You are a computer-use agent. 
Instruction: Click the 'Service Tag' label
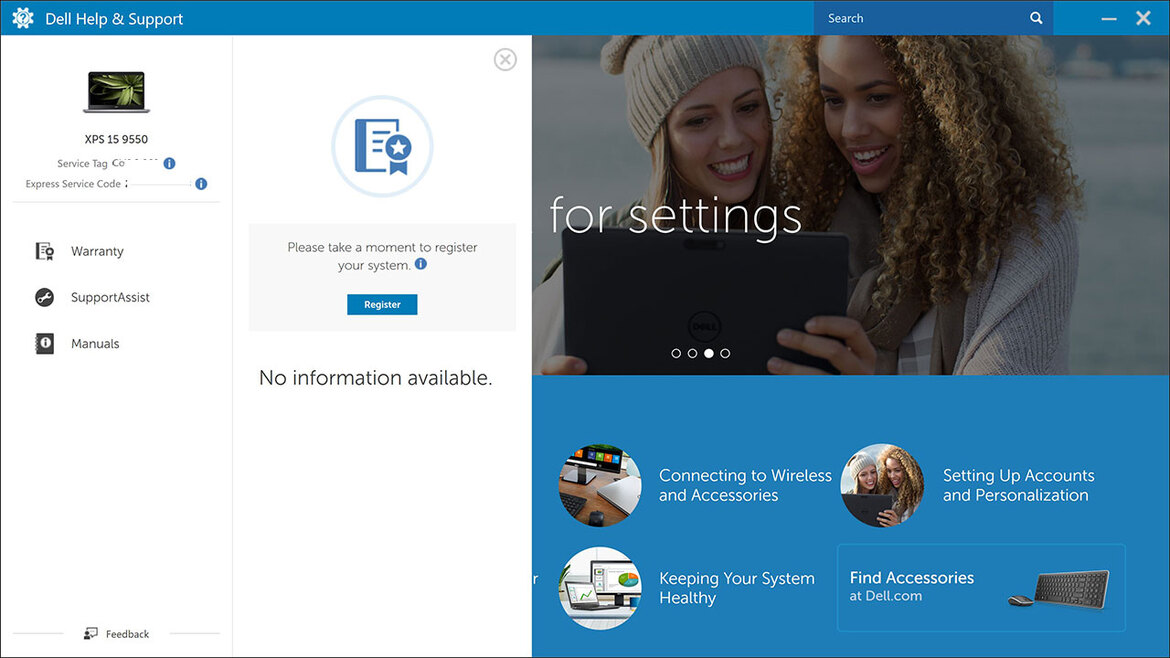pos(82,163)
